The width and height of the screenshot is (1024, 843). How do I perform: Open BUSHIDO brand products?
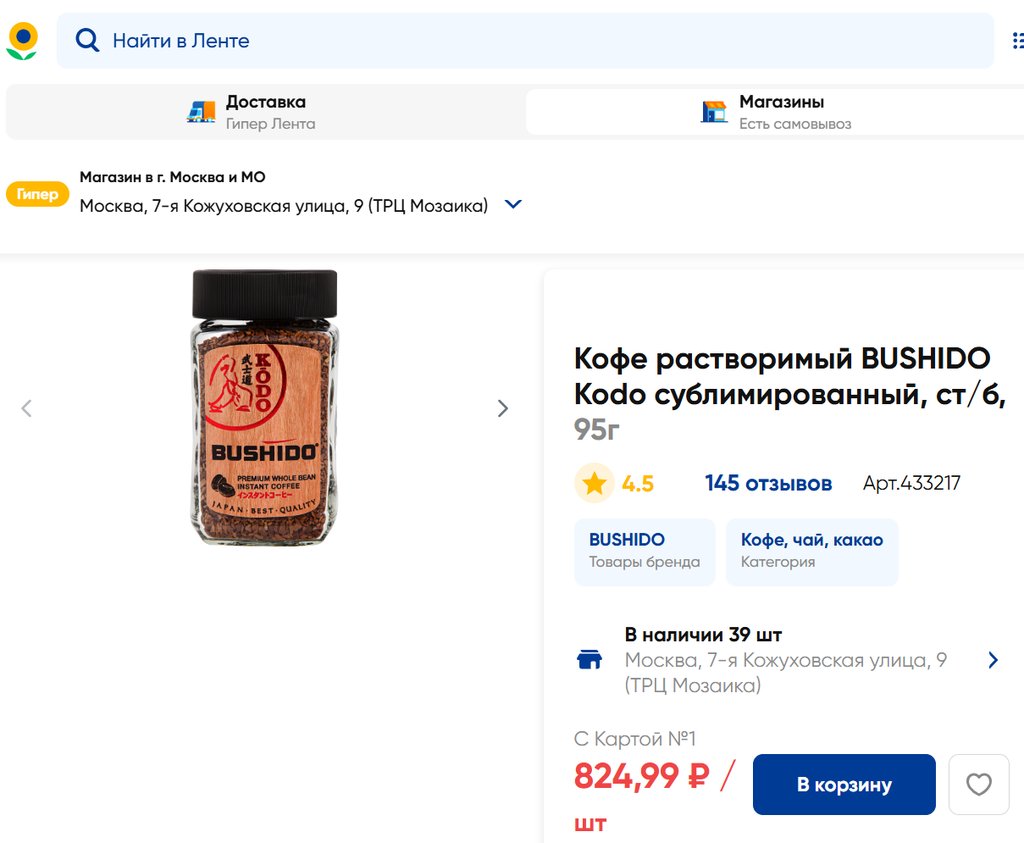[644, 551]
